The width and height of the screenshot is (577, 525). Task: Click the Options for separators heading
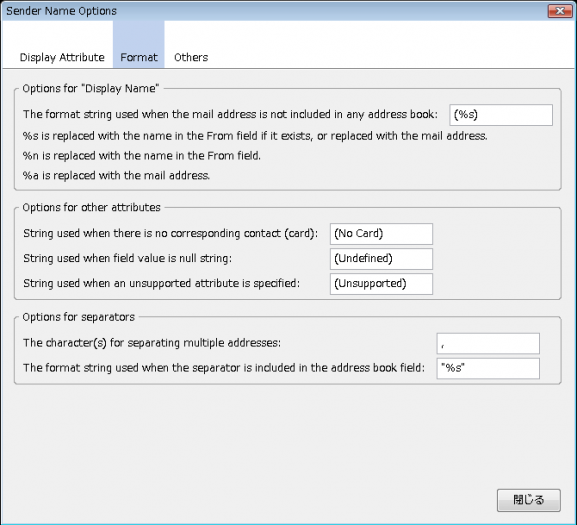[x=79, y=317]
